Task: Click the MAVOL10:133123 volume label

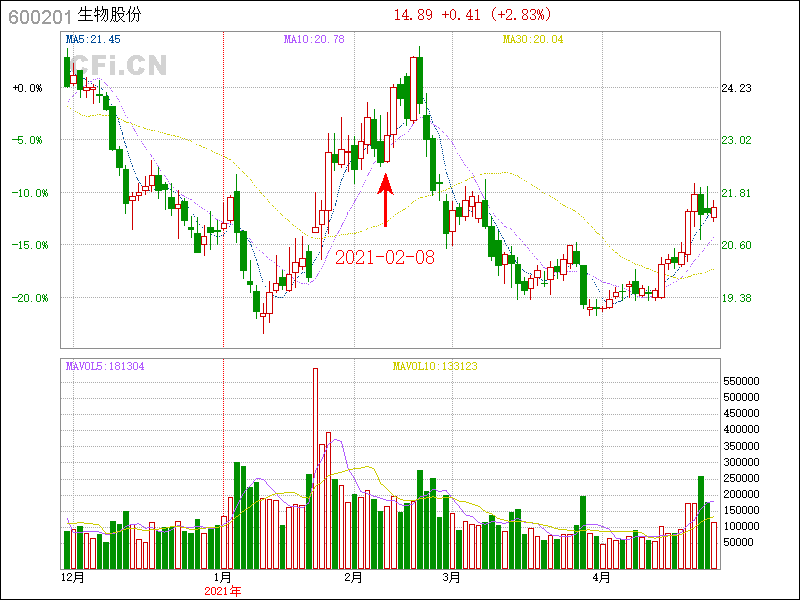Action: (x=435, y=366)
